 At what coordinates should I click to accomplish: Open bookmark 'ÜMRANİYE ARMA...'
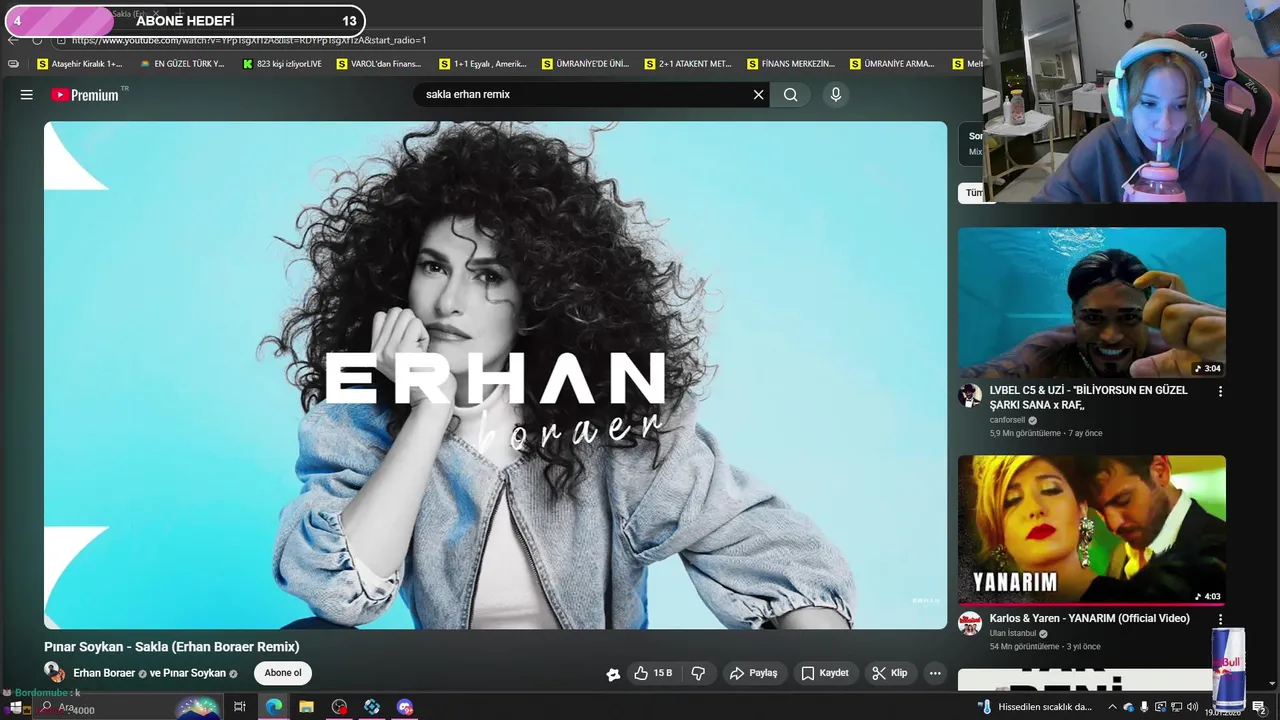coord(893,64)
